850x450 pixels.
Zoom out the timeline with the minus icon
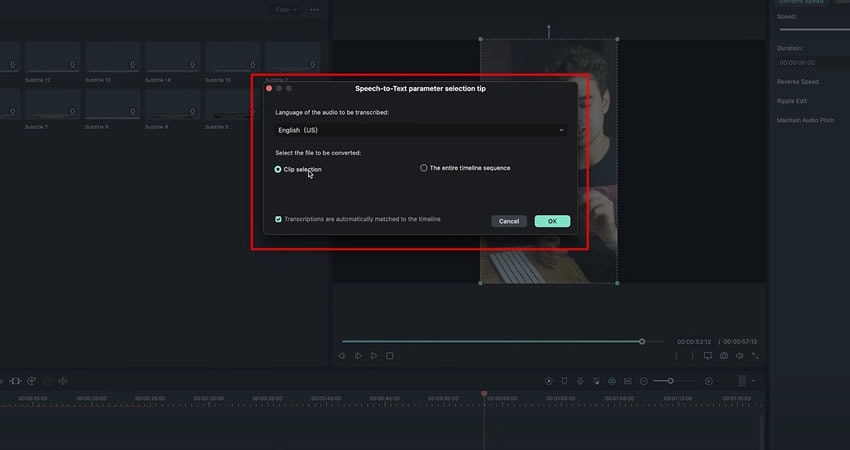click(643, 381)
